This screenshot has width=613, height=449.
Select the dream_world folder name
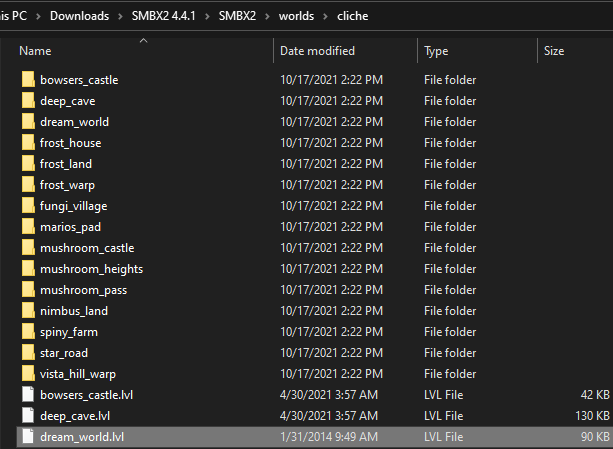click(74, 122)
